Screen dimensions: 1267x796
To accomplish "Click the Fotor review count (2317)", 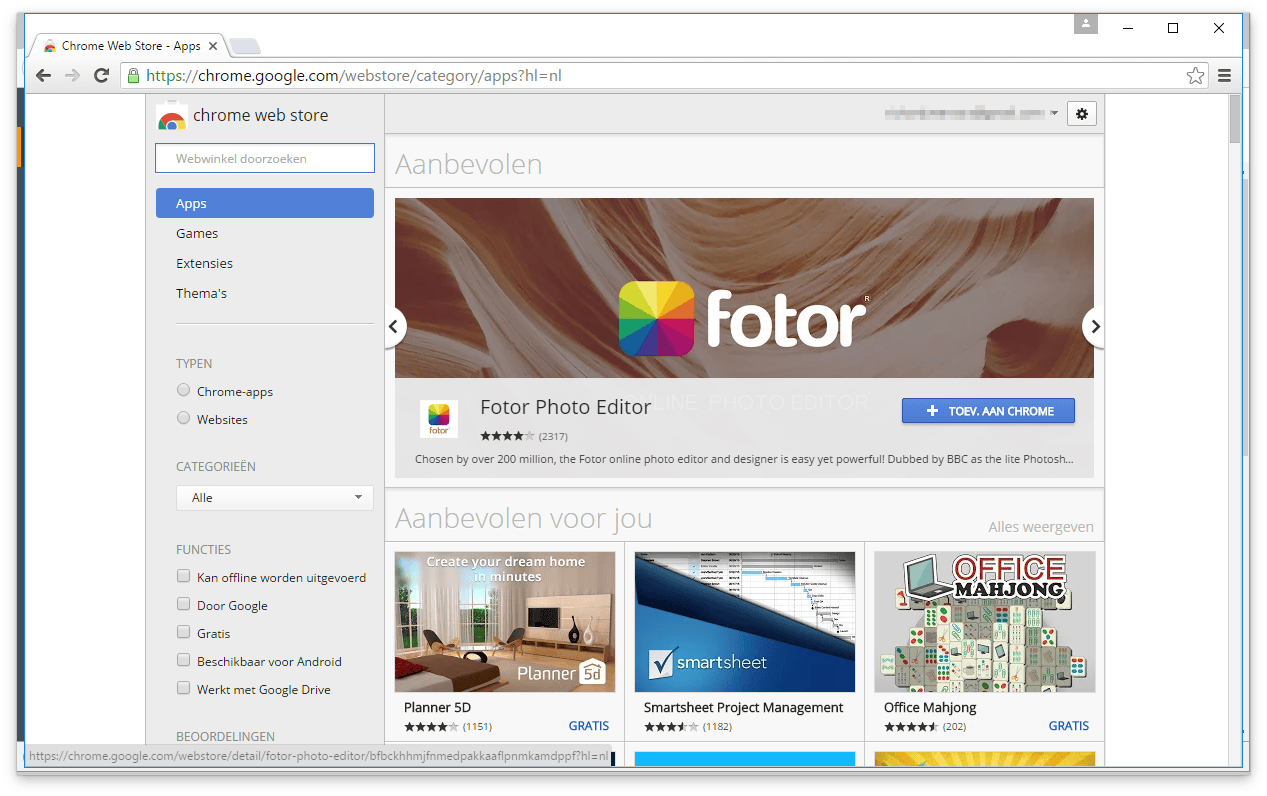I will click(553, 437).
